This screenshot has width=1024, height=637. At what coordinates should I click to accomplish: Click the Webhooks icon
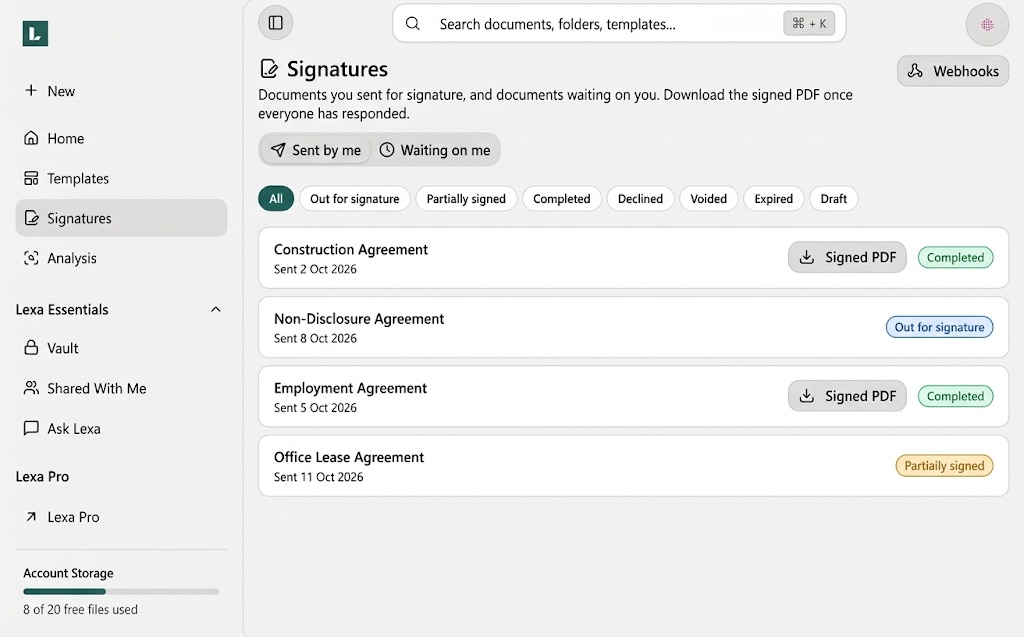tap(915, 71)
